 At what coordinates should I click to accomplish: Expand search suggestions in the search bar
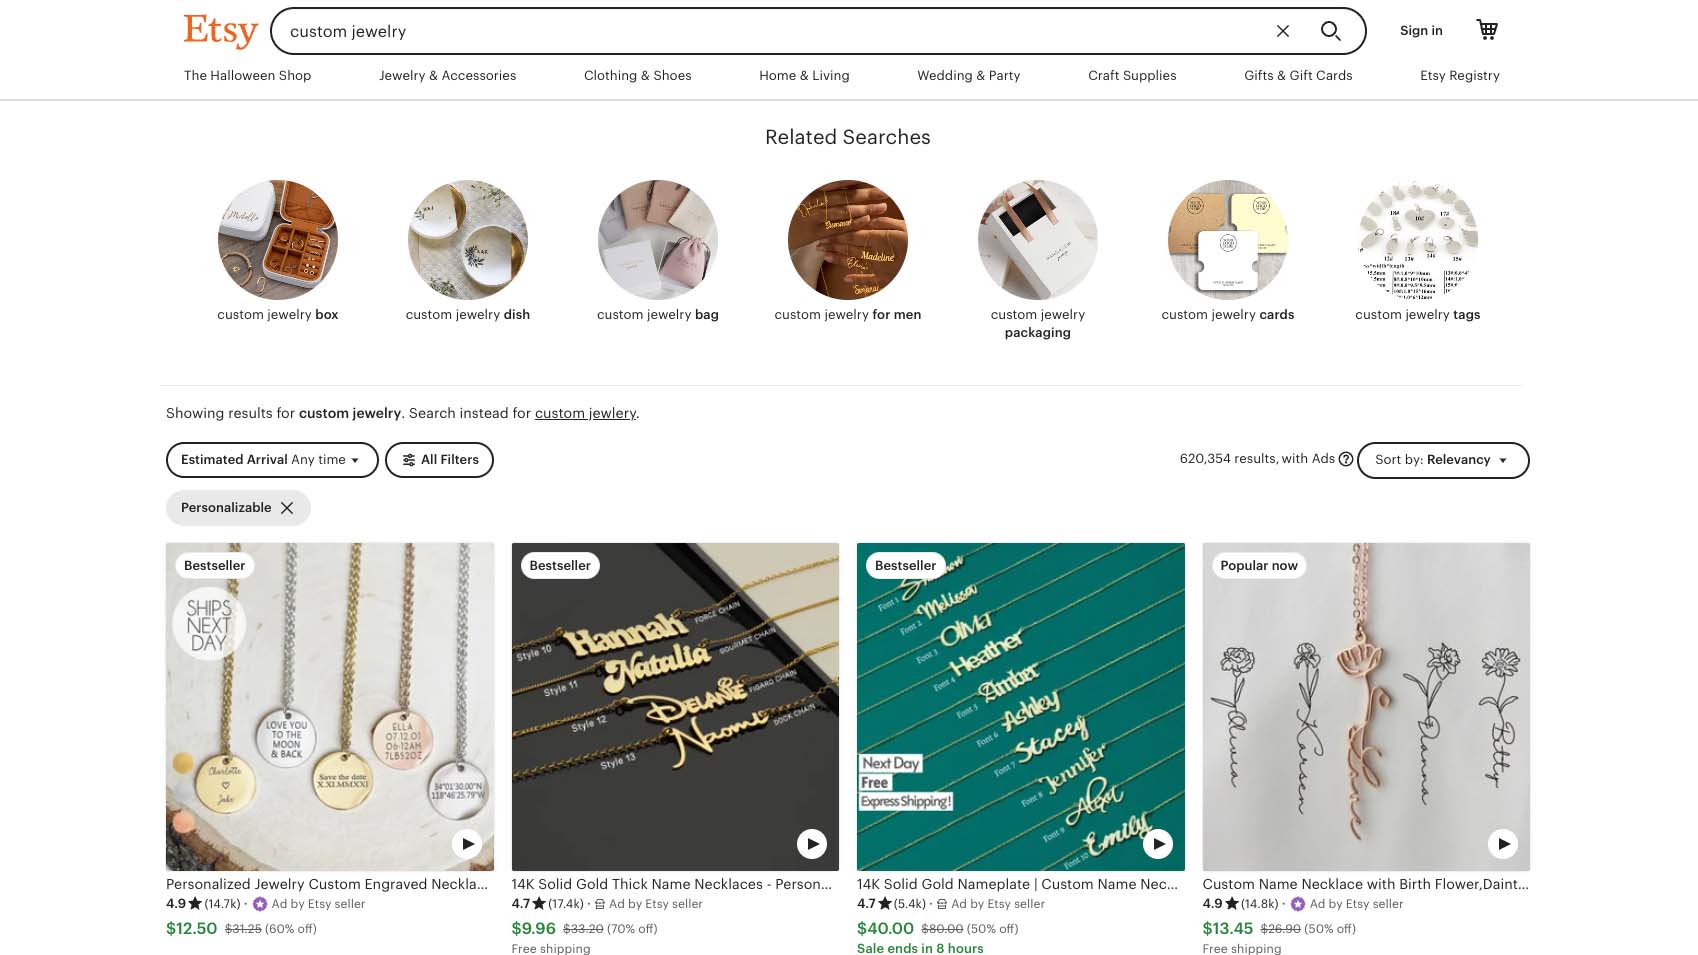[x=700, y=31]
